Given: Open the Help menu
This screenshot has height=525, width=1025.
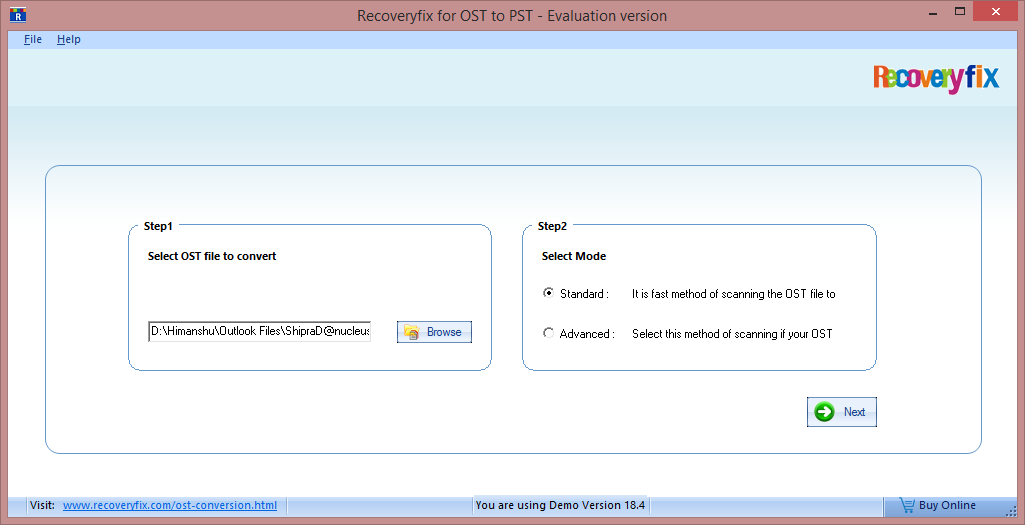Looking at the screenshot, I should pyautogui.click(x=69, y=39).
